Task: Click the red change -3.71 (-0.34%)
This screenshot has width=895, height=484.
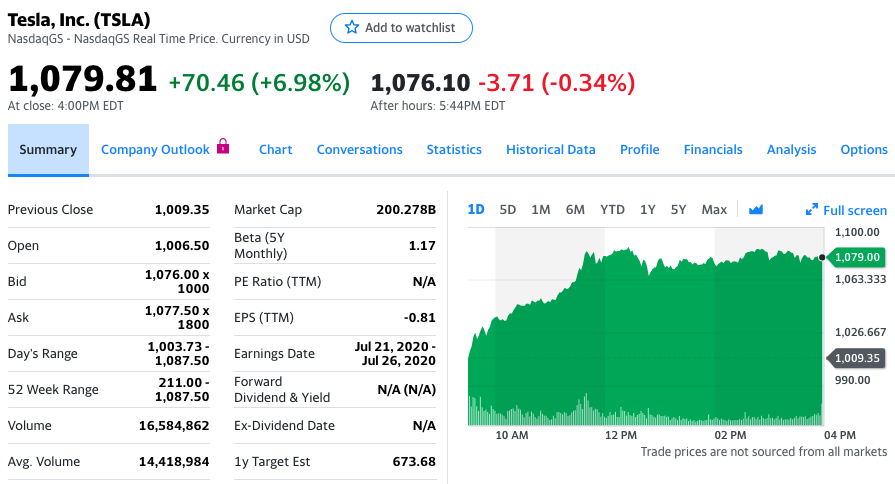Action: [x=557, y=83]
